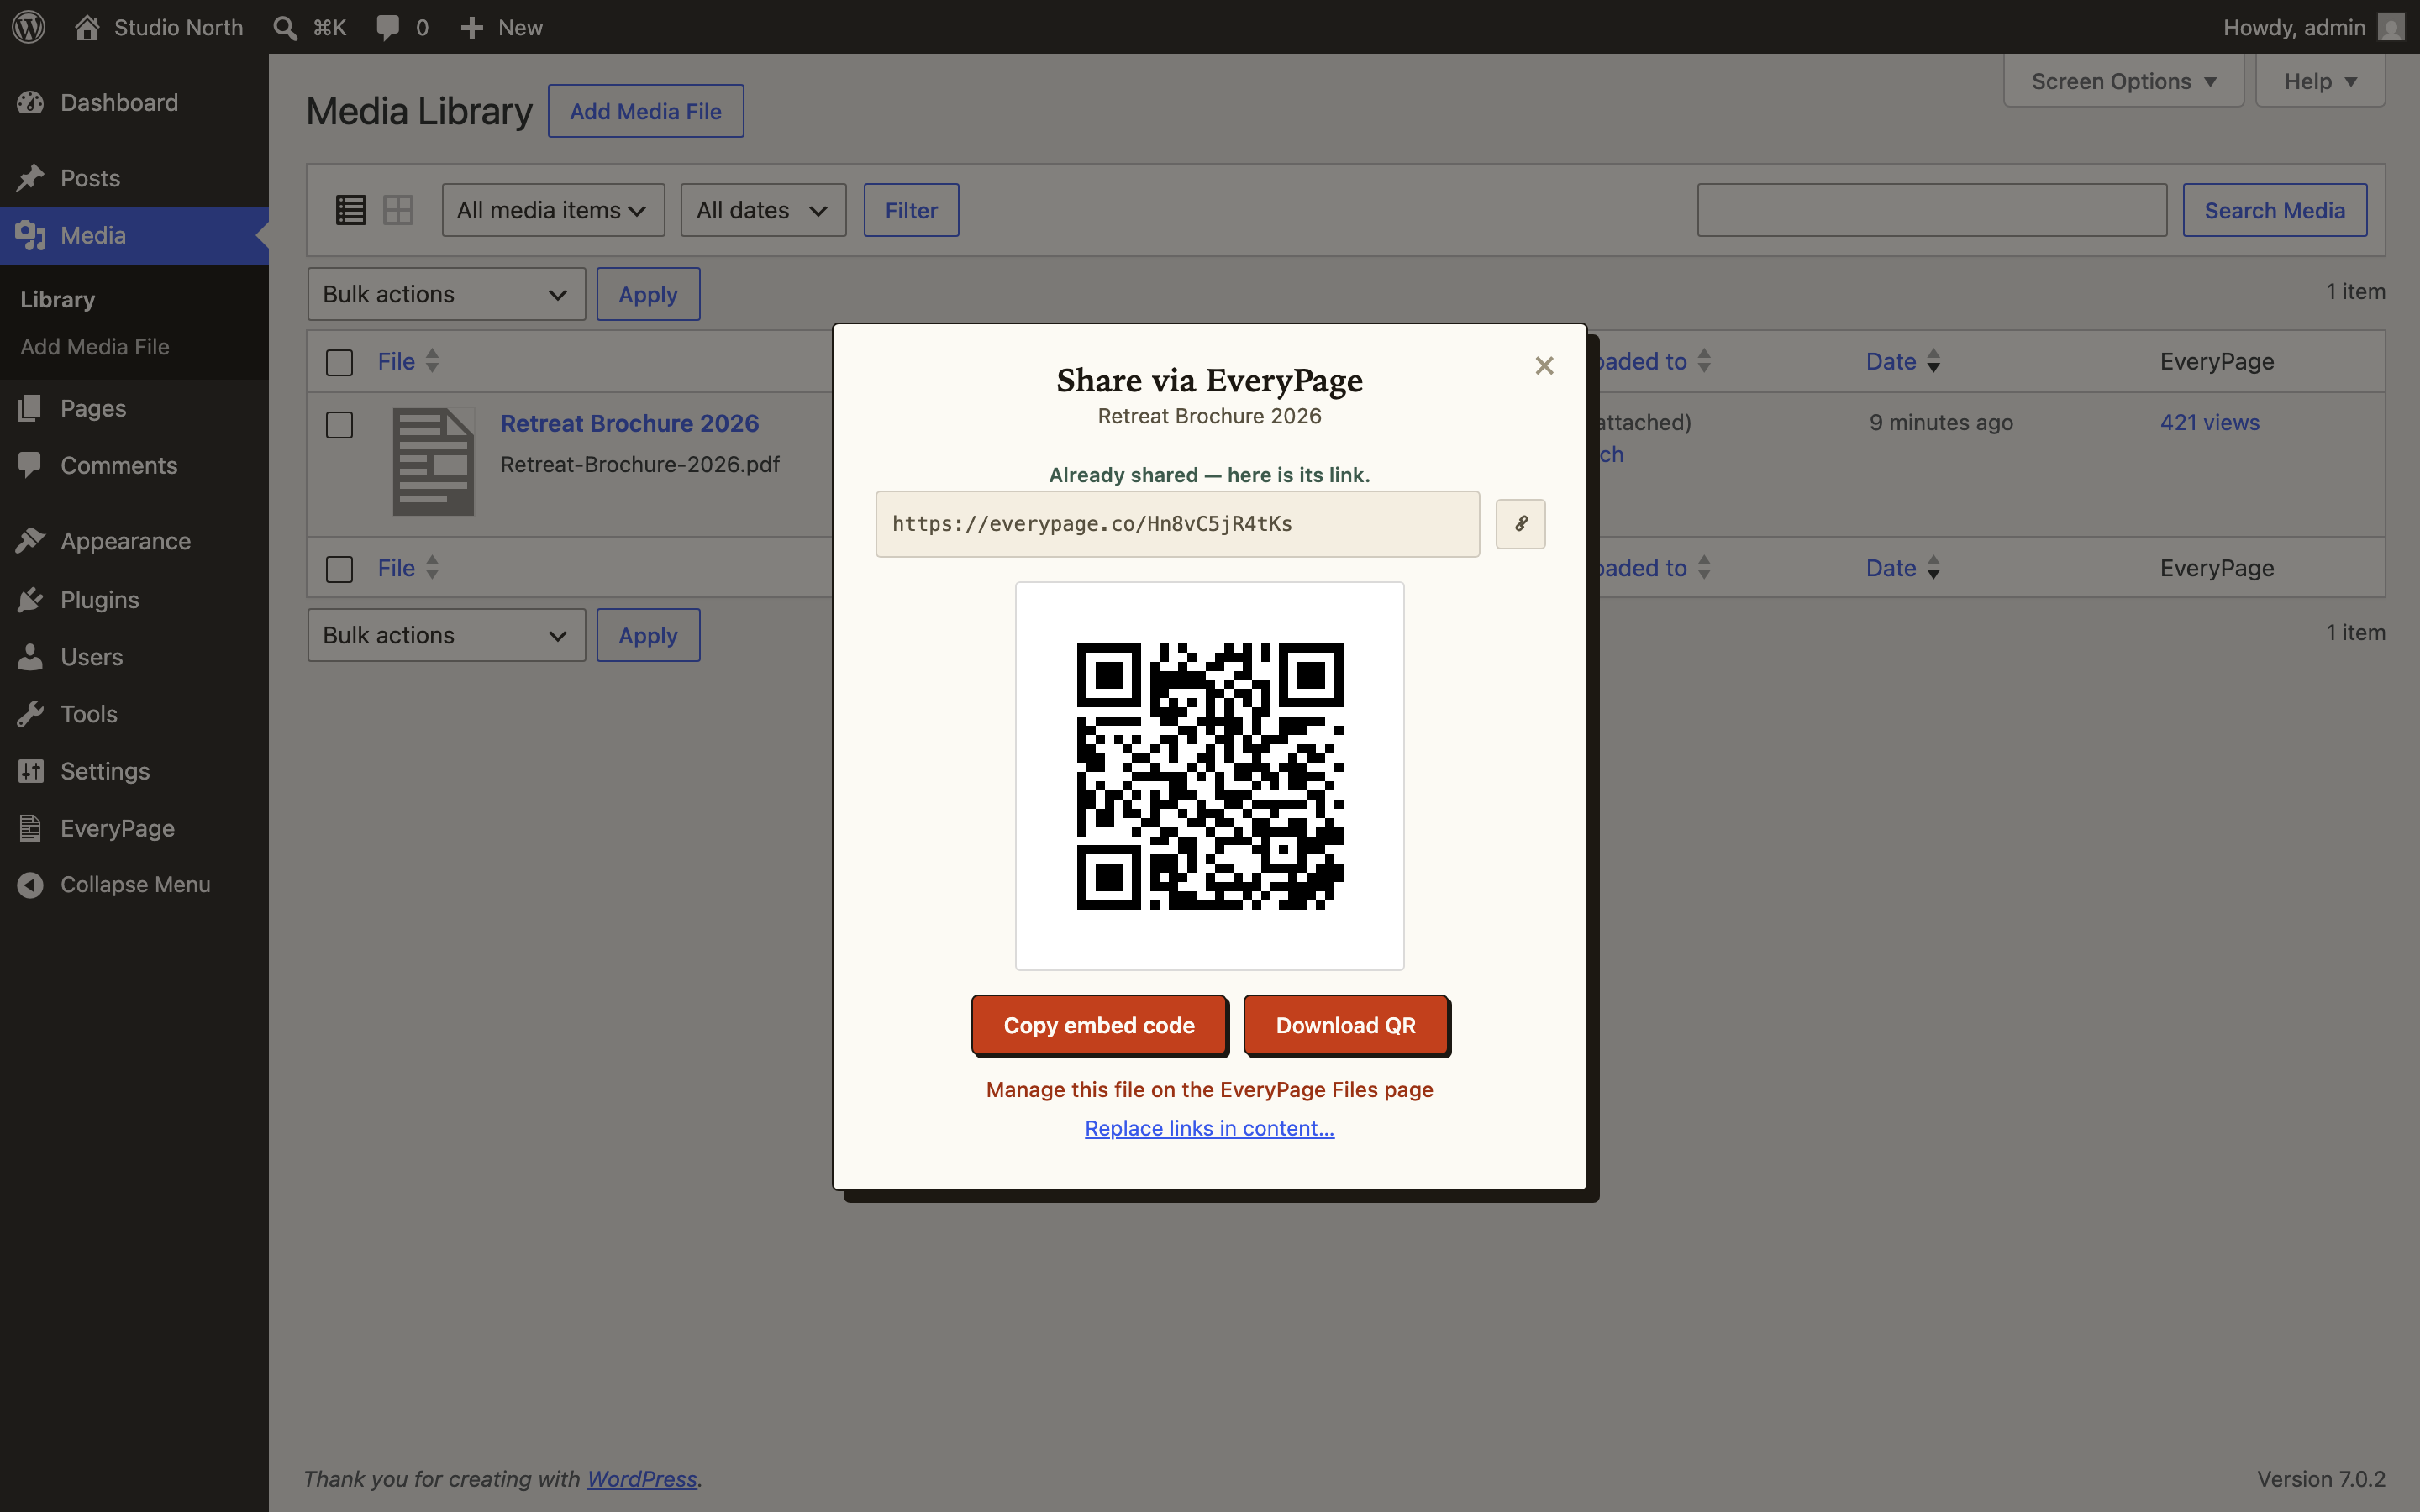Click the Dashboard gauge icon
This screenshot has height=1512, width=2420.
click(x=31, y=102)
